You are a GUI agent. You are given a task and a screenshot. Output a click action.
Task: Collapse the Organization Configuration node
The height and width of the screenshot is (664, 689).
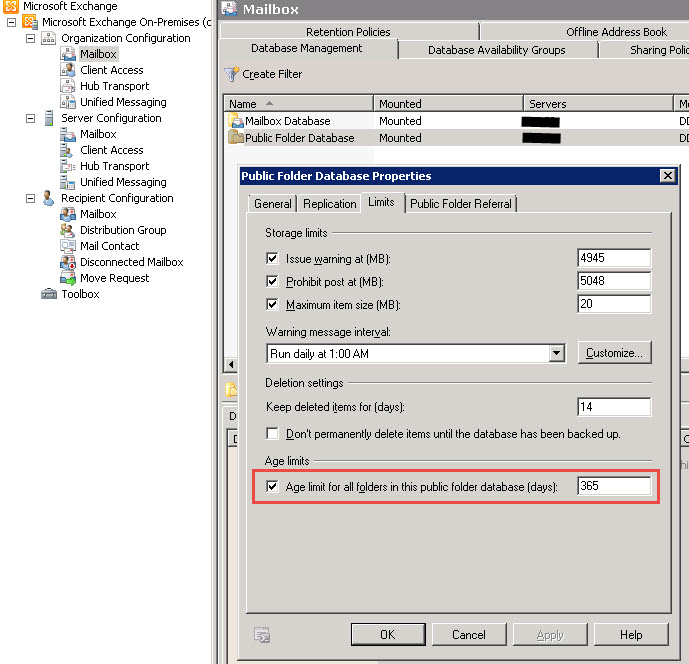(x=30, y=38)
